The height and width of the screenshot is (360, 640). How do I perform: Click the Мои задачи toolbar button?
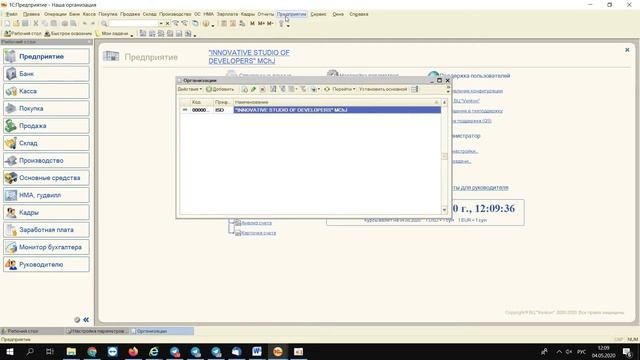[x=112, y=33]
